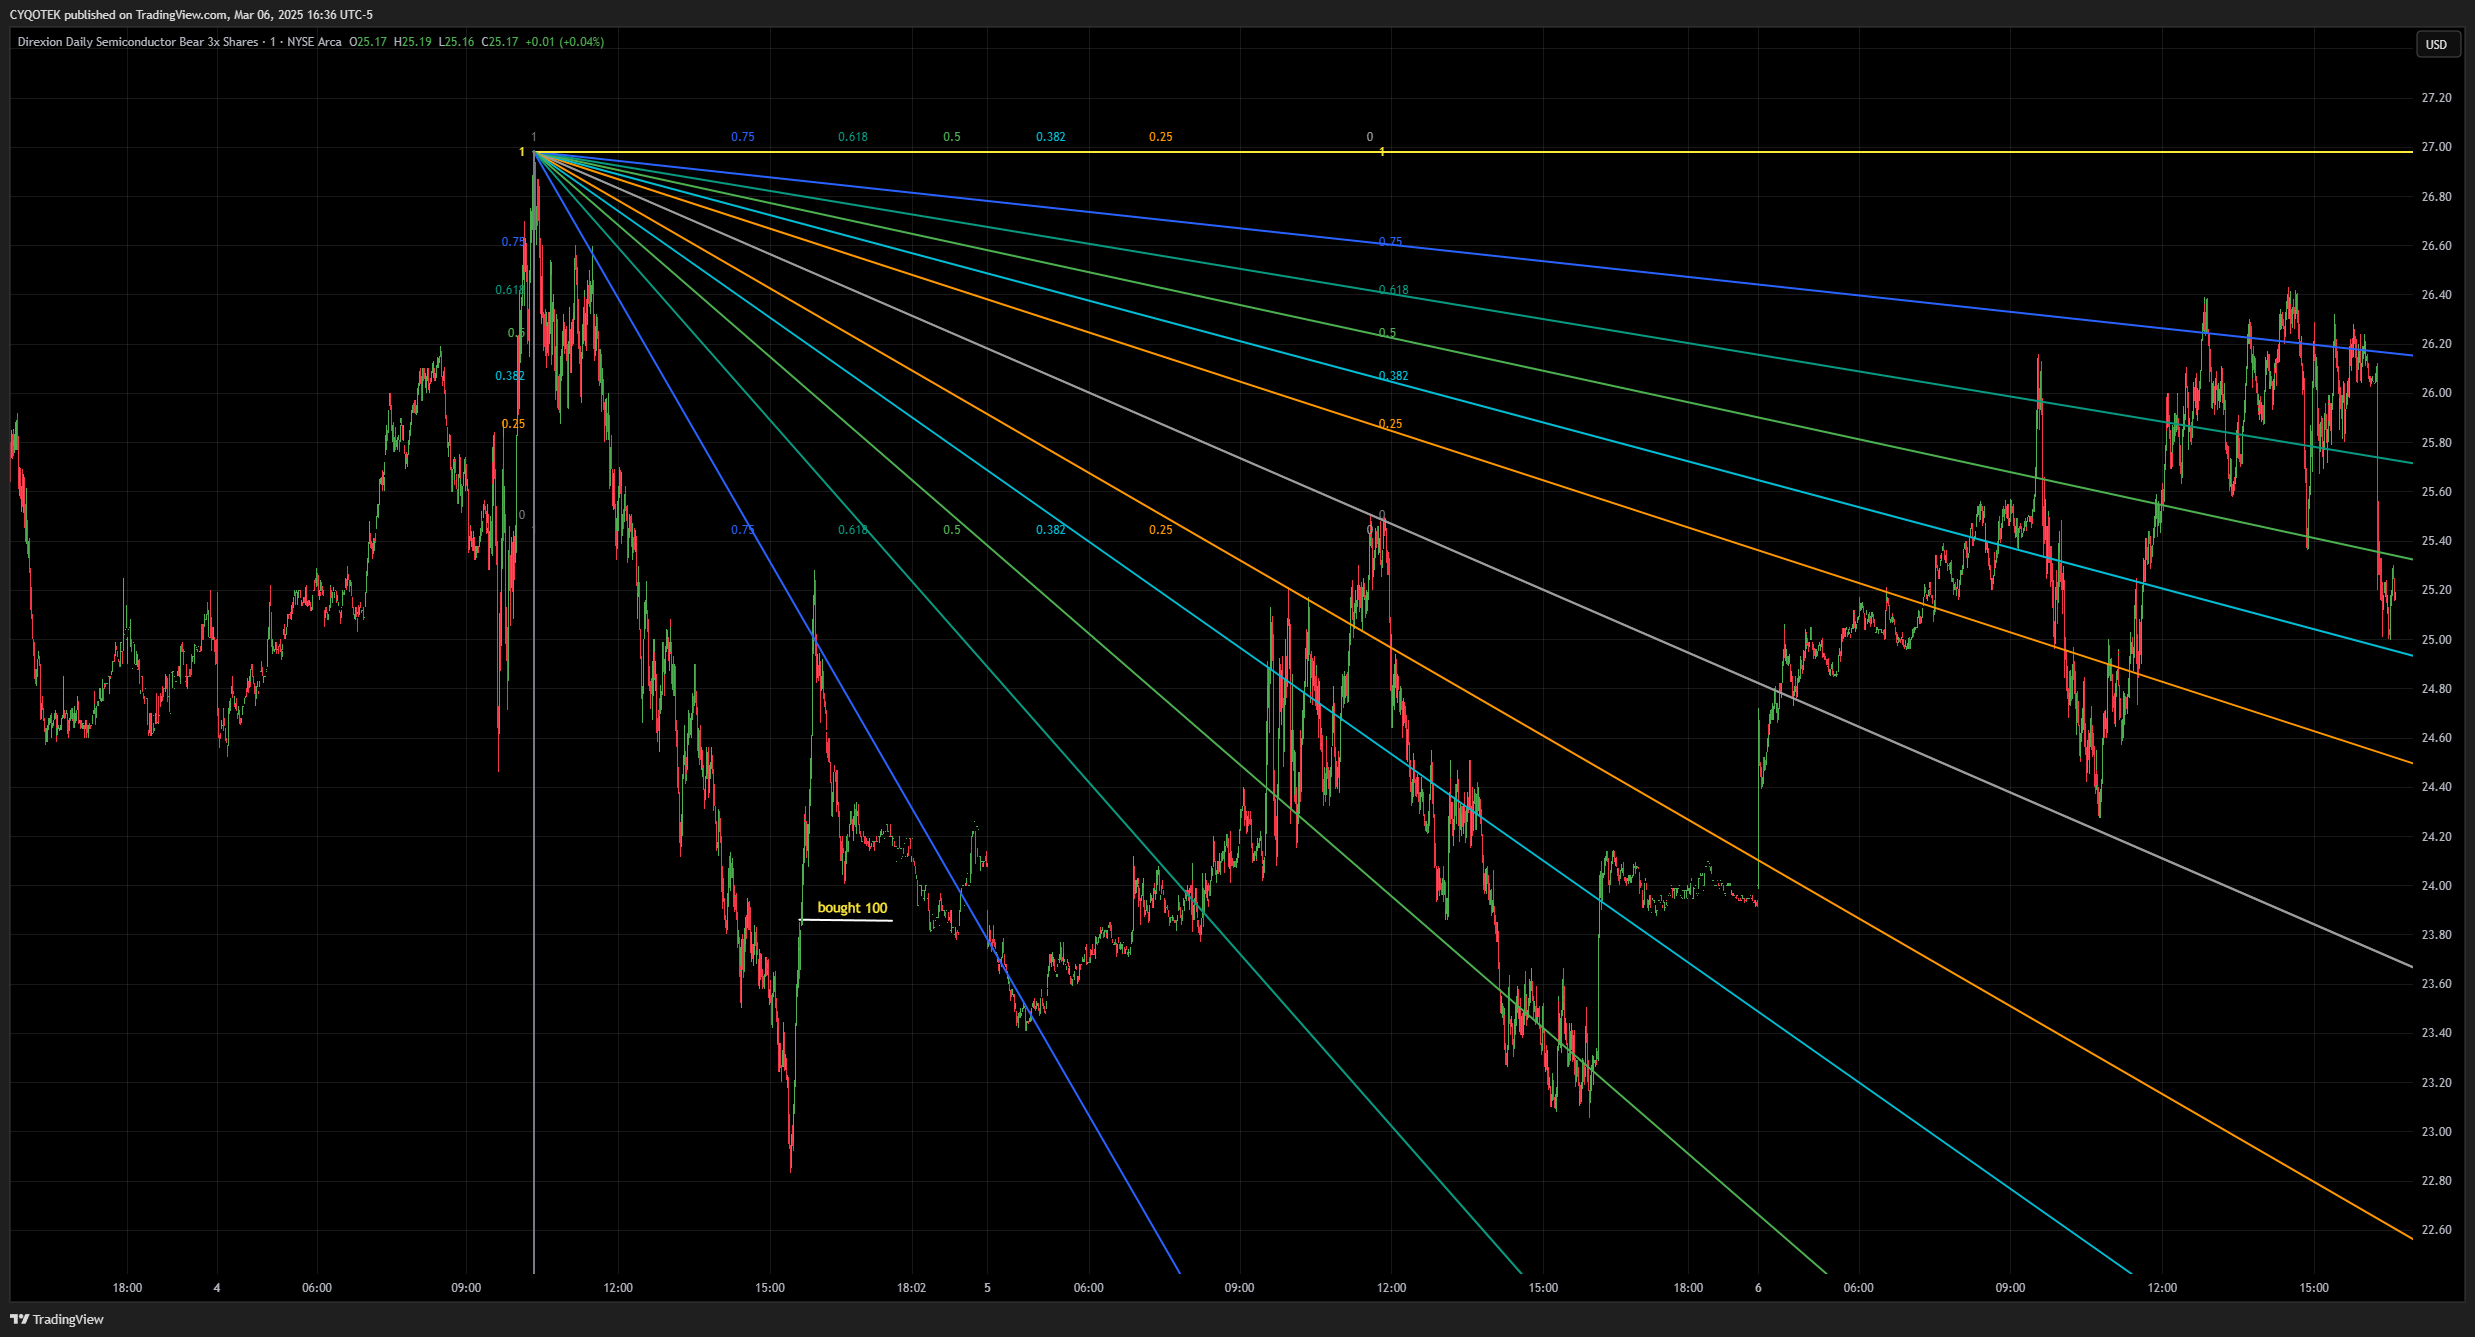Click the 23.80 price axis label
This screenshot has width=2475, height=1337.
click(x=2436, y=935)
